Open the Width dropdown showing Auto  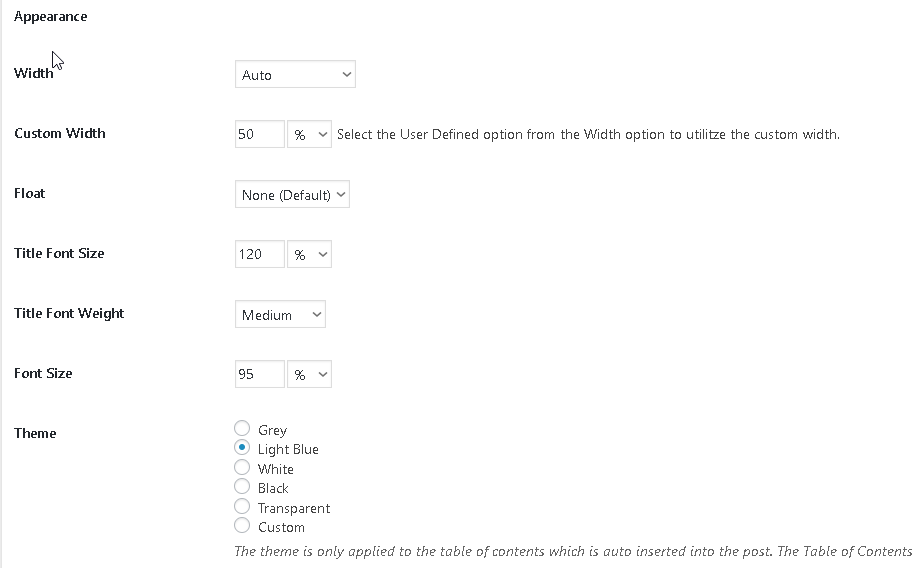click(295, 74)
